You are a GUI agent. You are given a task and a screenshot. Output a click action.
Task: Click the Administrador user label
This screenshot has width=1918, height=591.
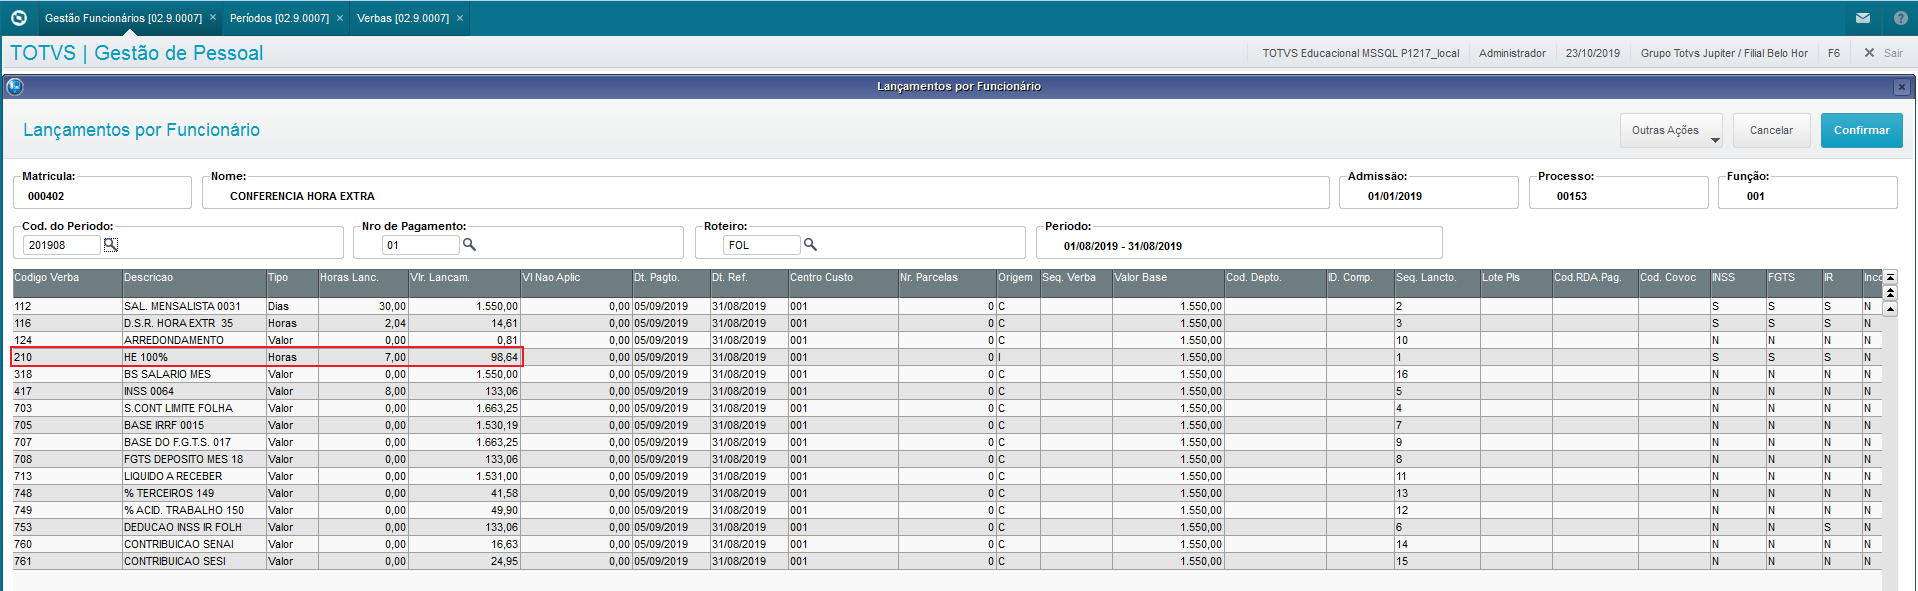pos(1512,53)
